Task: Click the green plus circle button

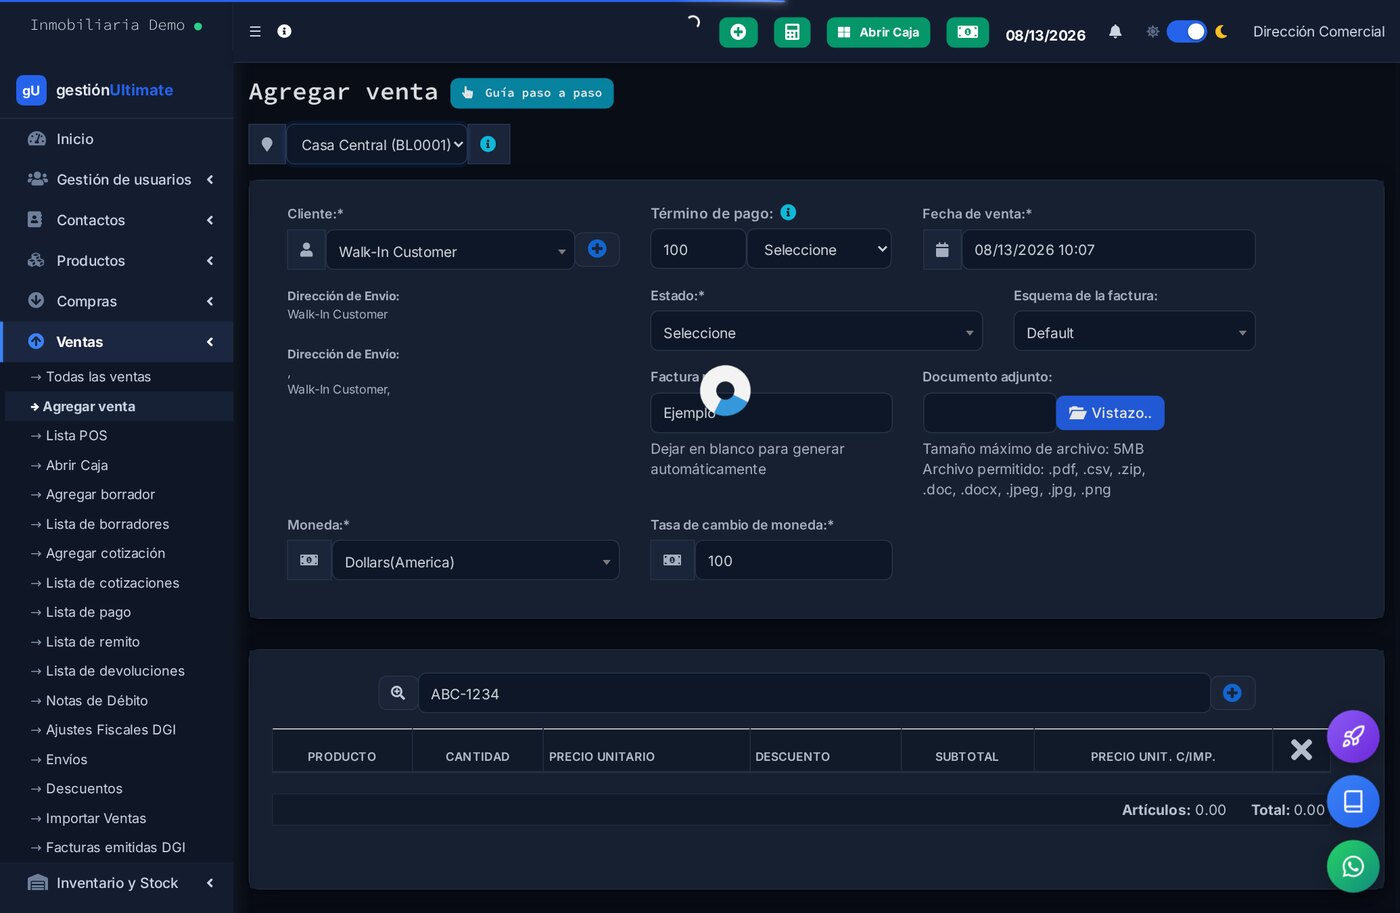Action: [x=738, y=32]
